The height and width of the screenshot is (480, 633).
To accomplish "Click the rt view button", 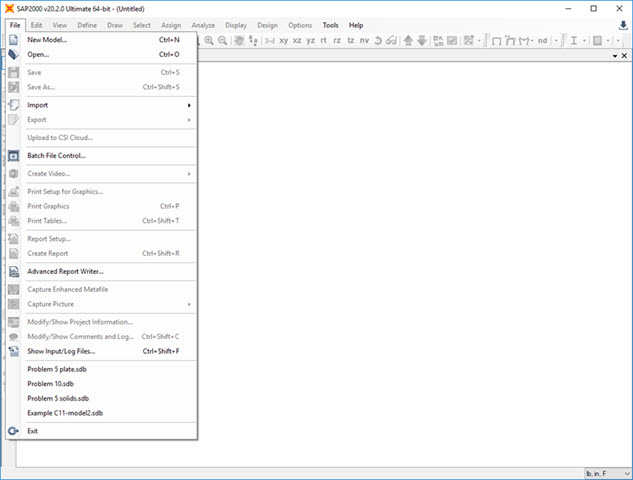I will (323, 40).
